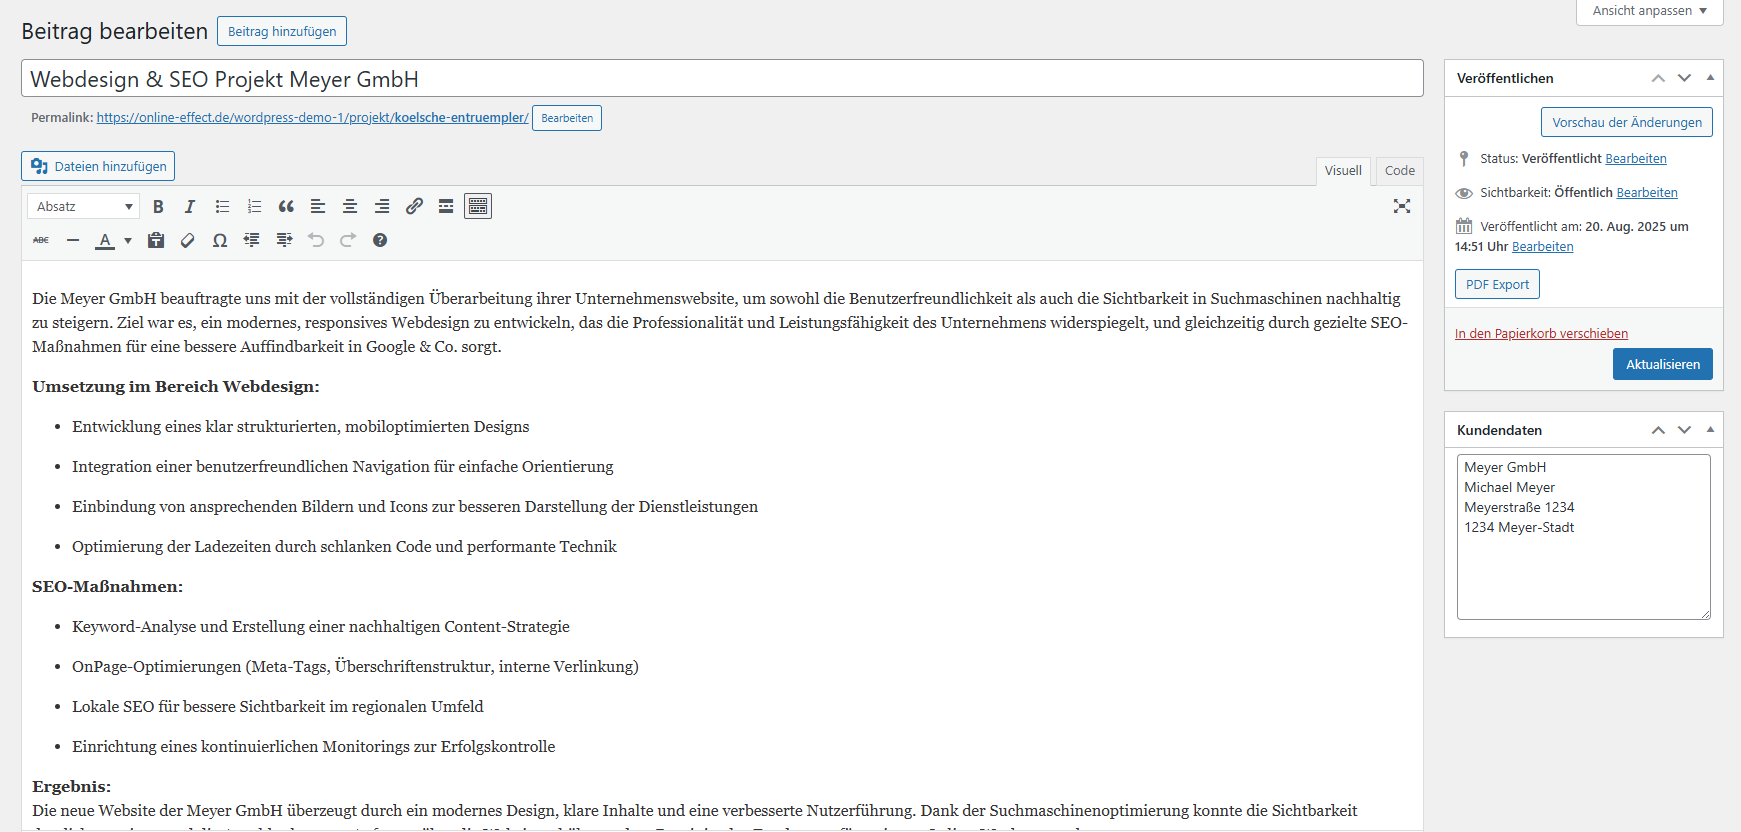Toggle the toolbar visibility button
Screen dimensions: 1741x832
coord(478,206)
